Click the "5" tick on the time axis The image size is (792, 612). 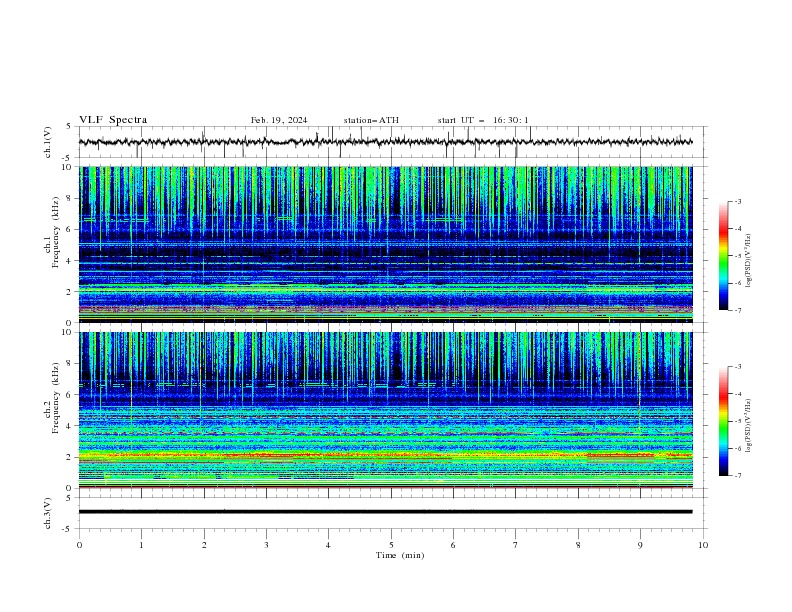[391, 545]
